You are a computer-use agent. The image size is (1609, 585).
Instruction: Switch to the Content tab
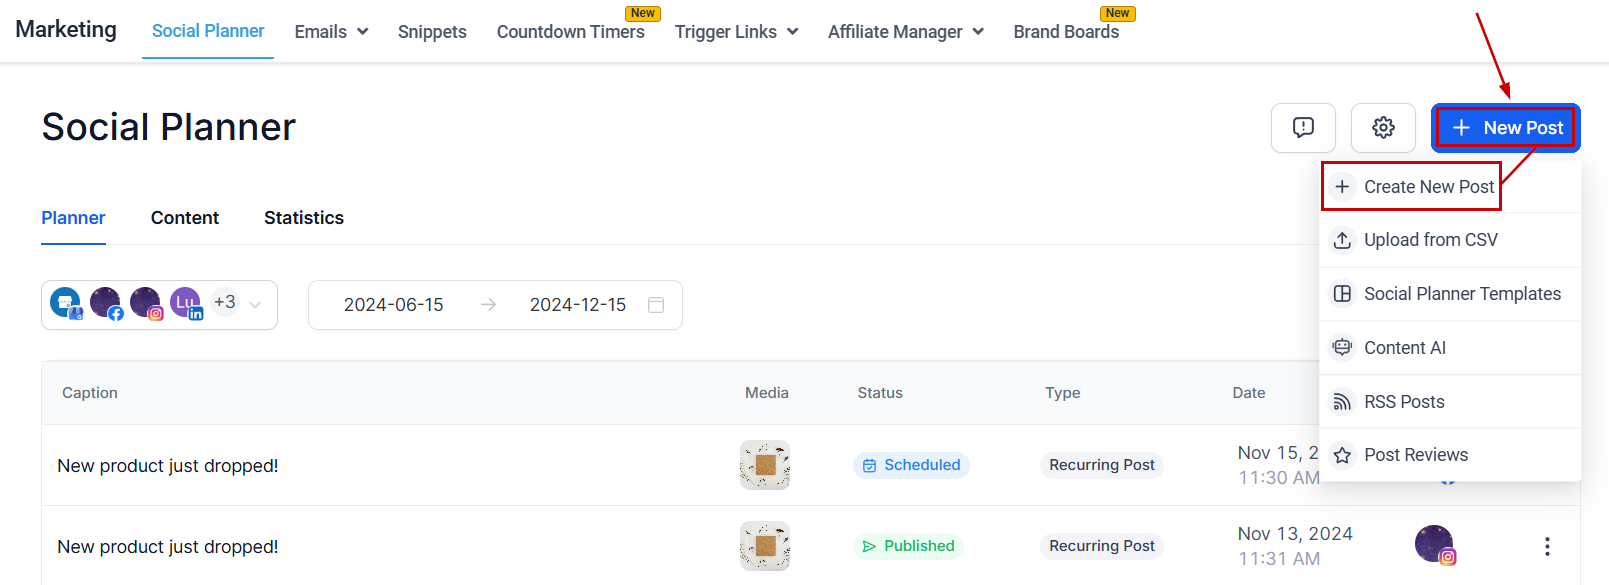pos(185,218)
